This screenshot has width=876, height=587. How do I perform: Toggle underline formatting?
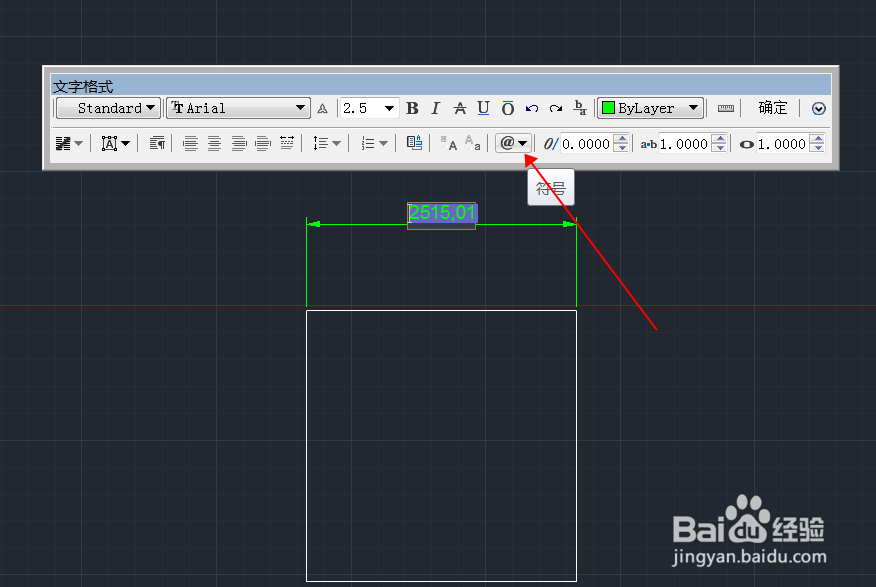point(484,108)
